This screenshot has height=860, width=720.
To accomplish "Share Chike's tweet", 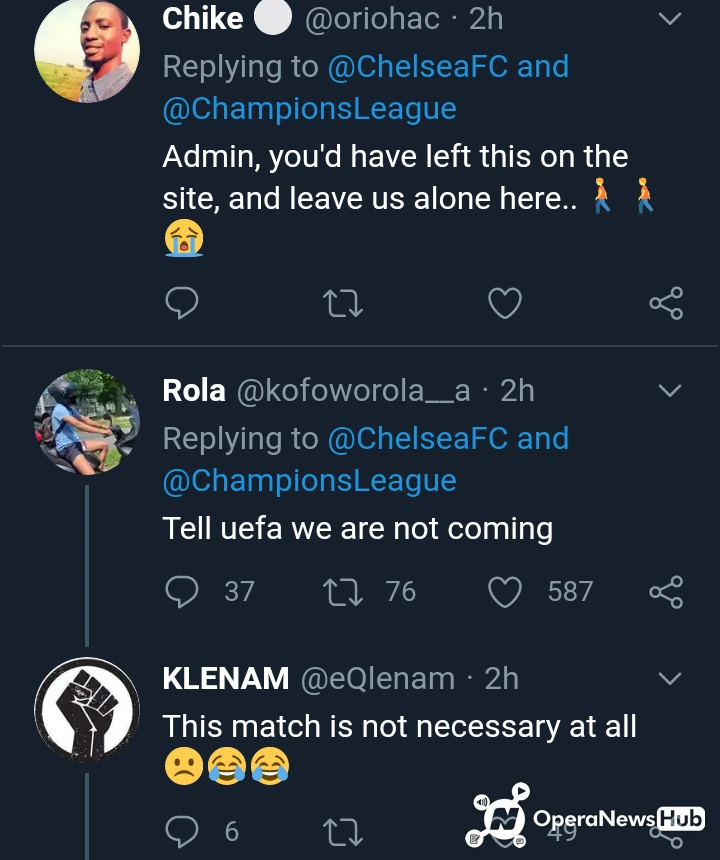I will (x=666, y=302).
